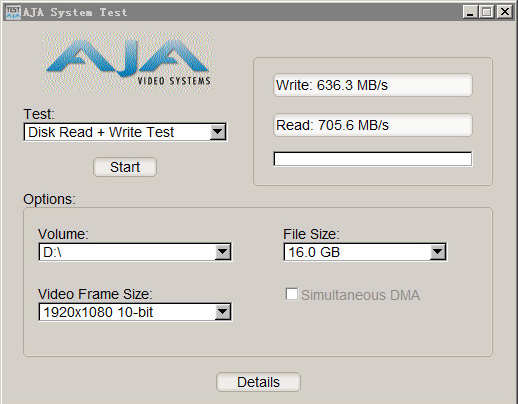Close the AJA System Test window
Viewport: 518px width, 404px height.
coord(505,12)
